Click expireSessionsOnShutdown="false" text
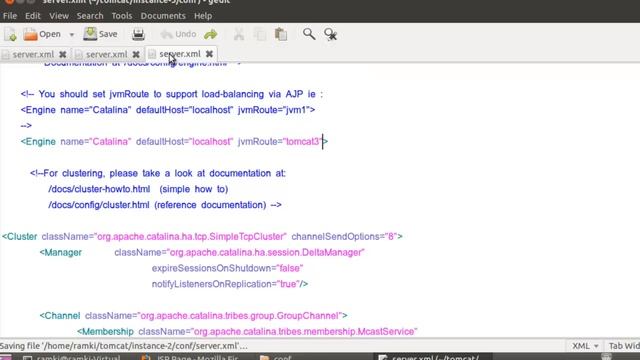Image resolution: width=640 pixels, height=360 pixels. click(x=227, y=269)
